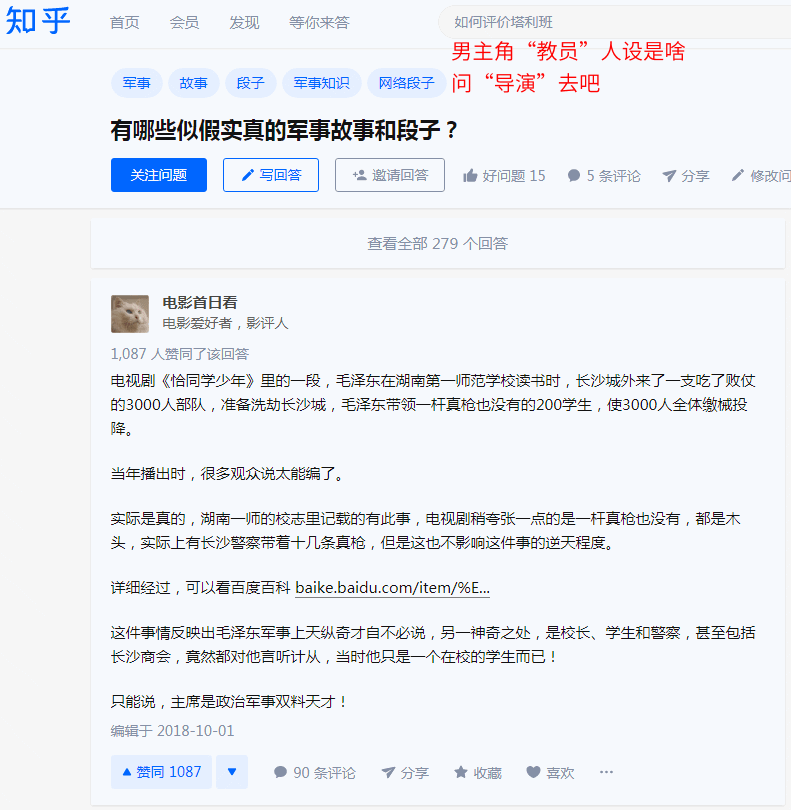Click the pencil 修改问题 icon

click(x=738, y=176)
